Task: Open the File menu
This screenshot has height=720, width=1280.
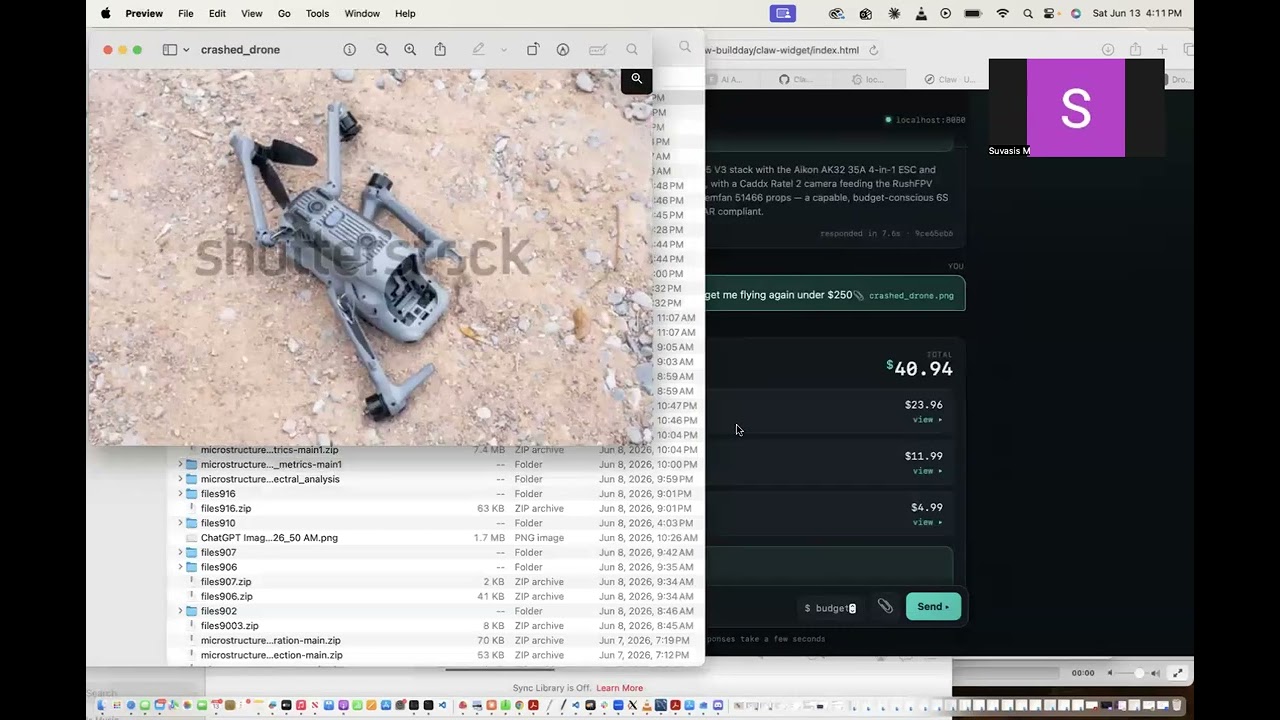Action: [x=186, y=13]
